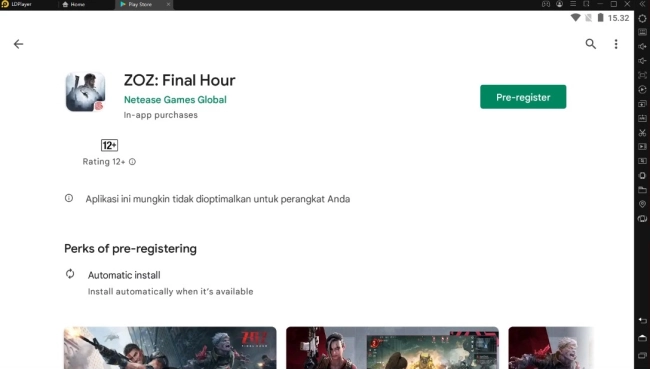
Task: Click the 'In-app purchases' label
Action: click(x=160, y=115)
